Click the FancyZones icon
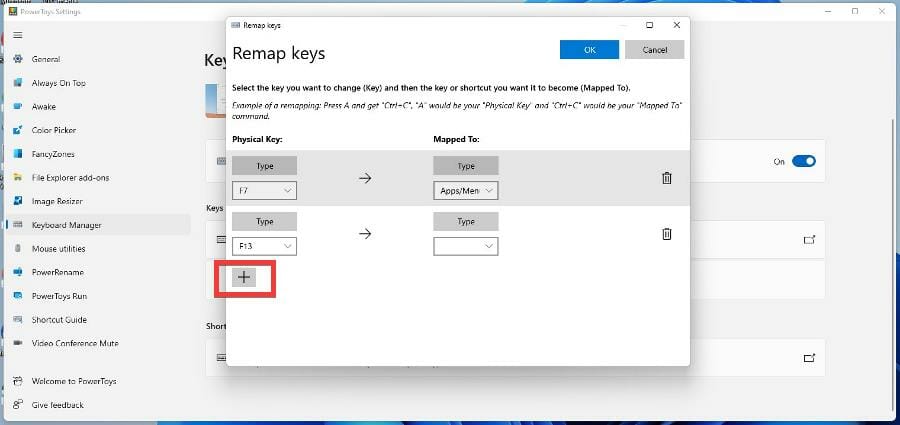900x425 pixels. [18, 154]
